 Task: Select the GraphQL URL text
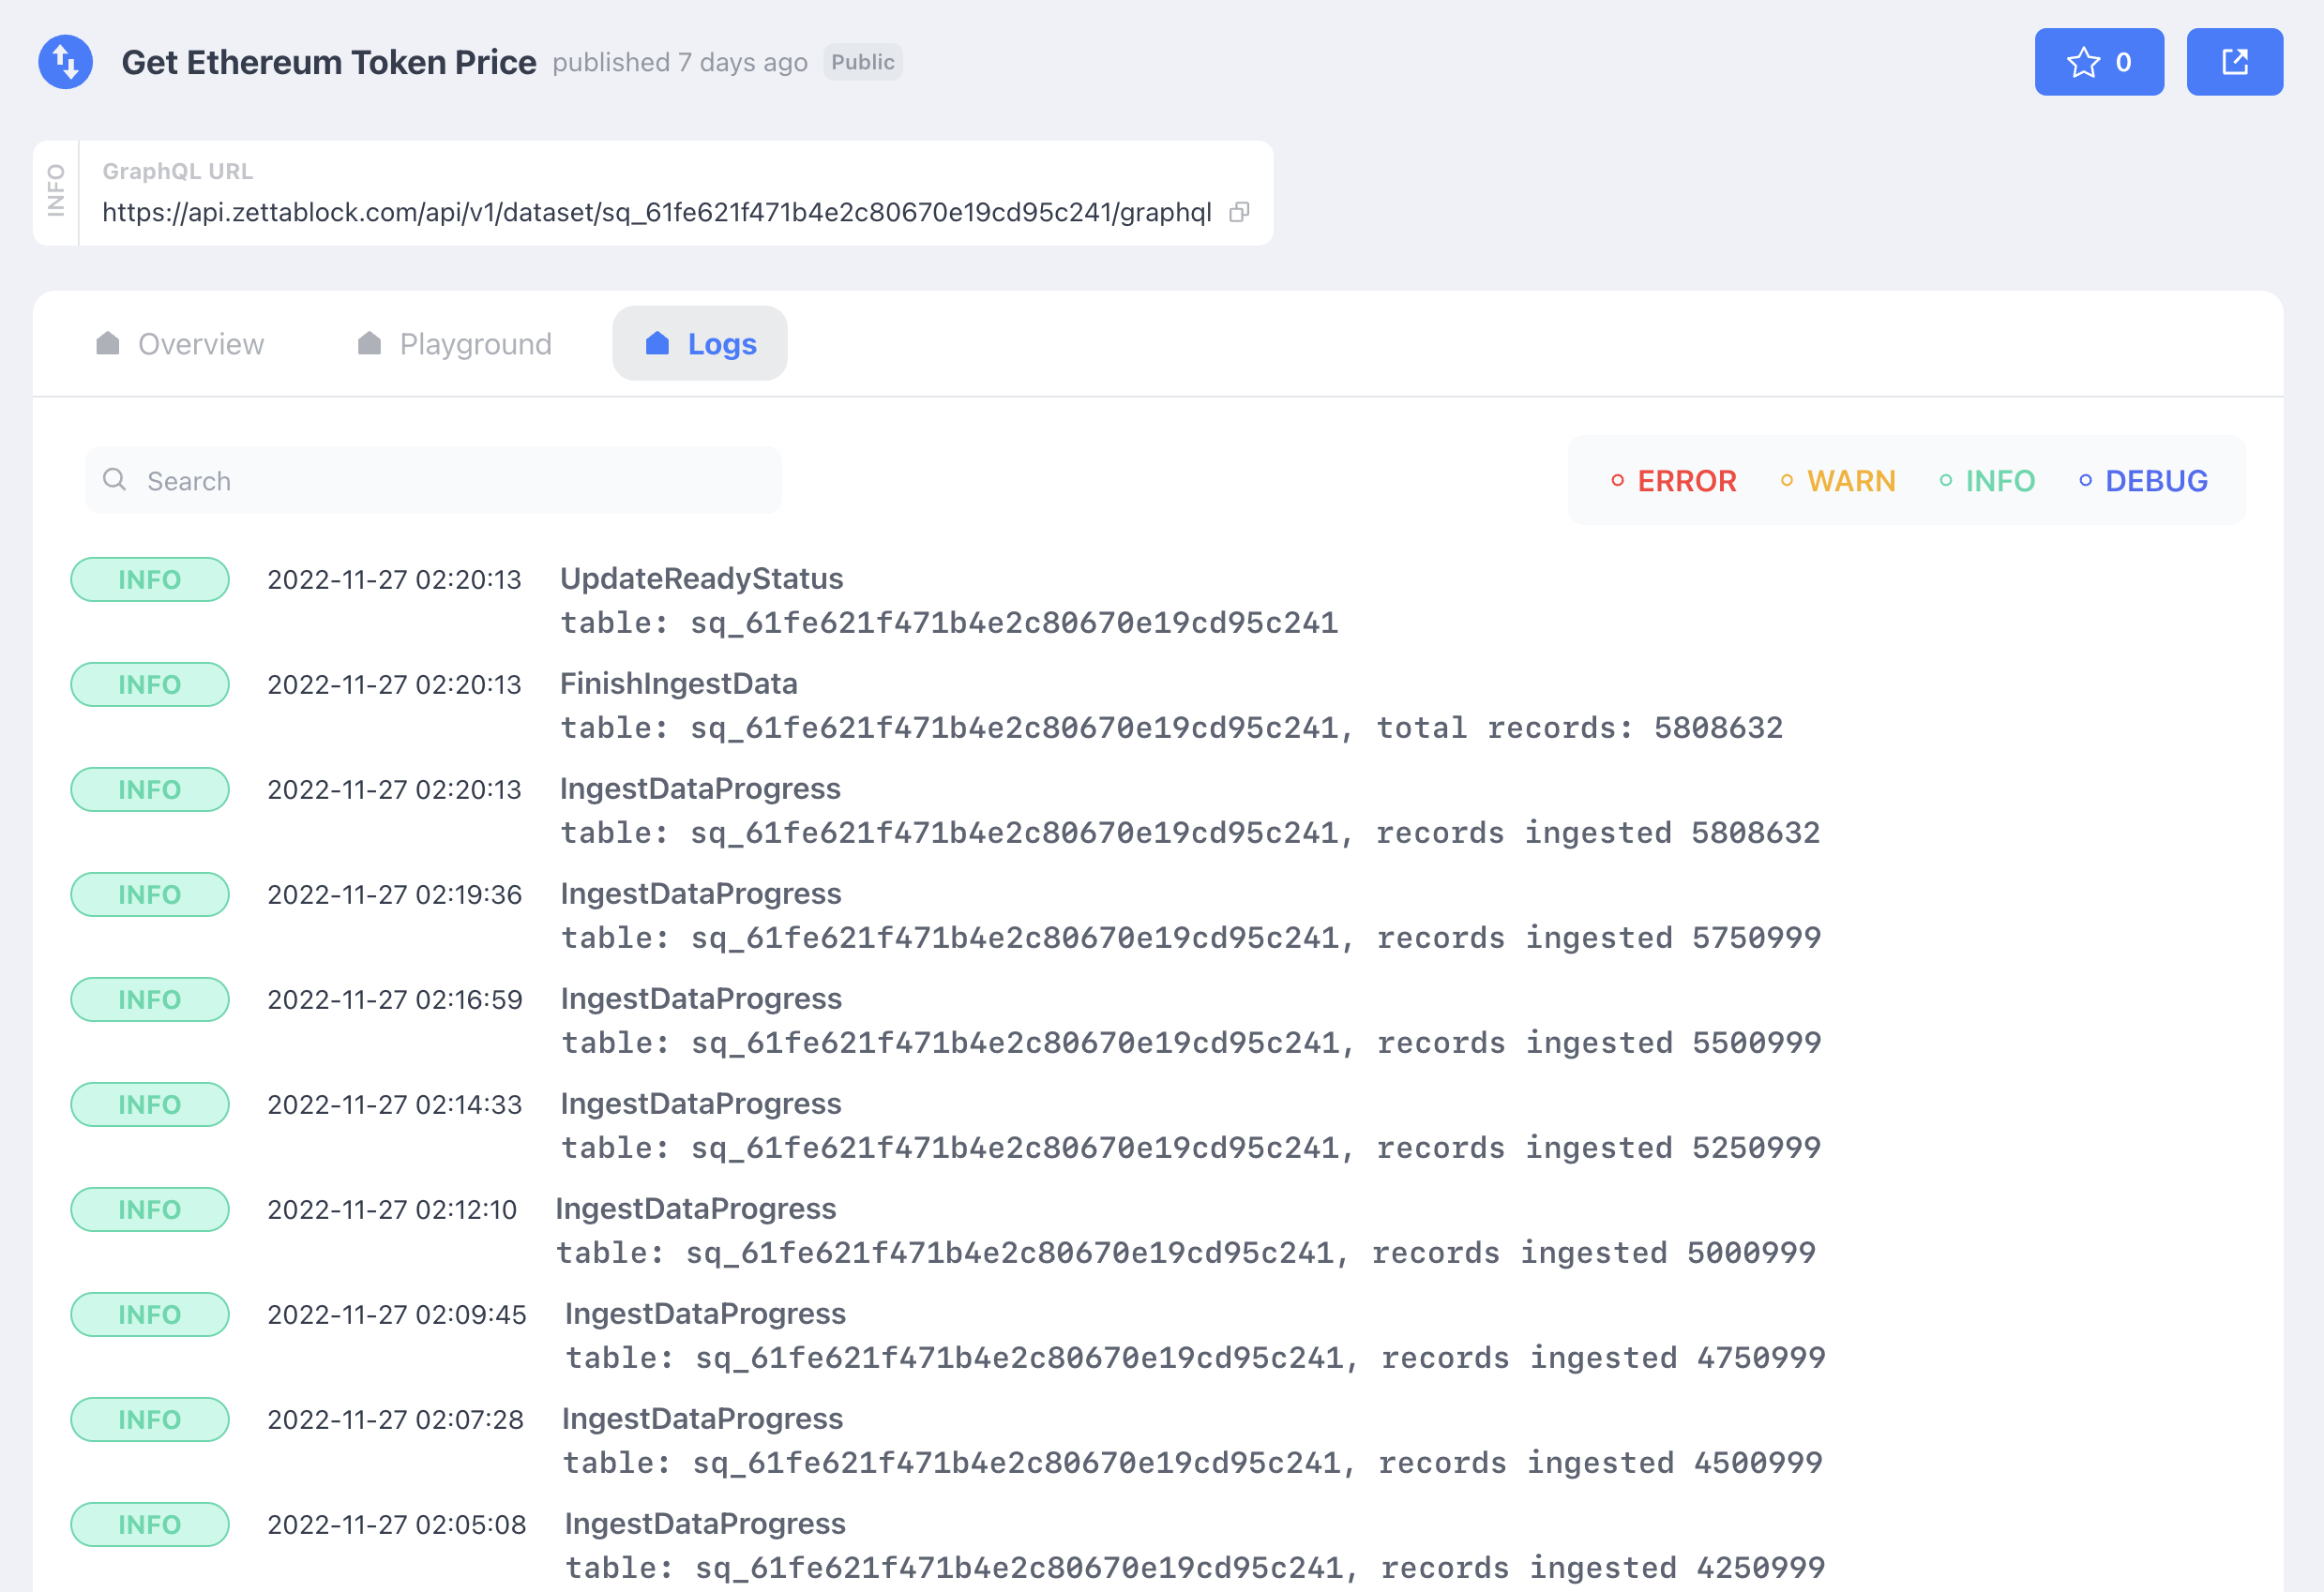coord(656,212)
